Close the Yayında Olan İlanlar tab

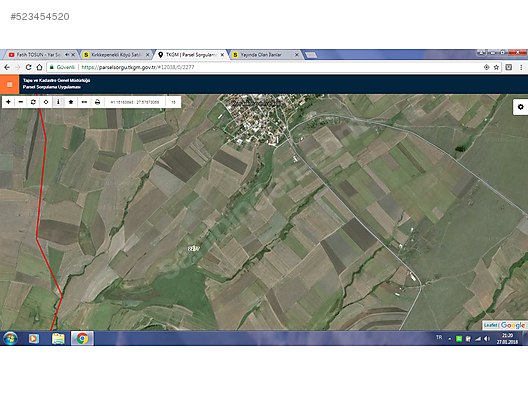pyautogui.click(x=297, y=55)
